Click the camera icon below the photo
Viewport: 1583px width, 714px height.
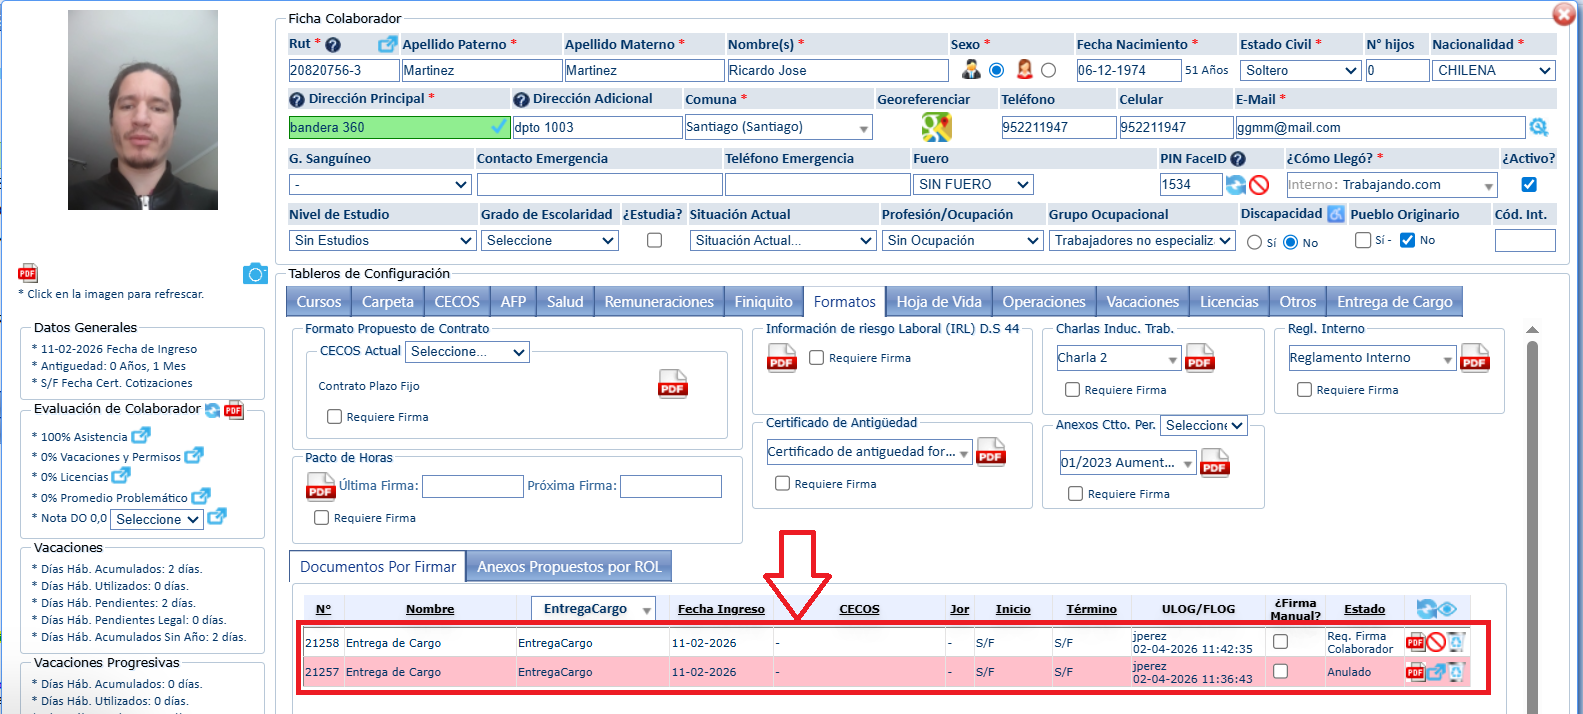point(255,274)
